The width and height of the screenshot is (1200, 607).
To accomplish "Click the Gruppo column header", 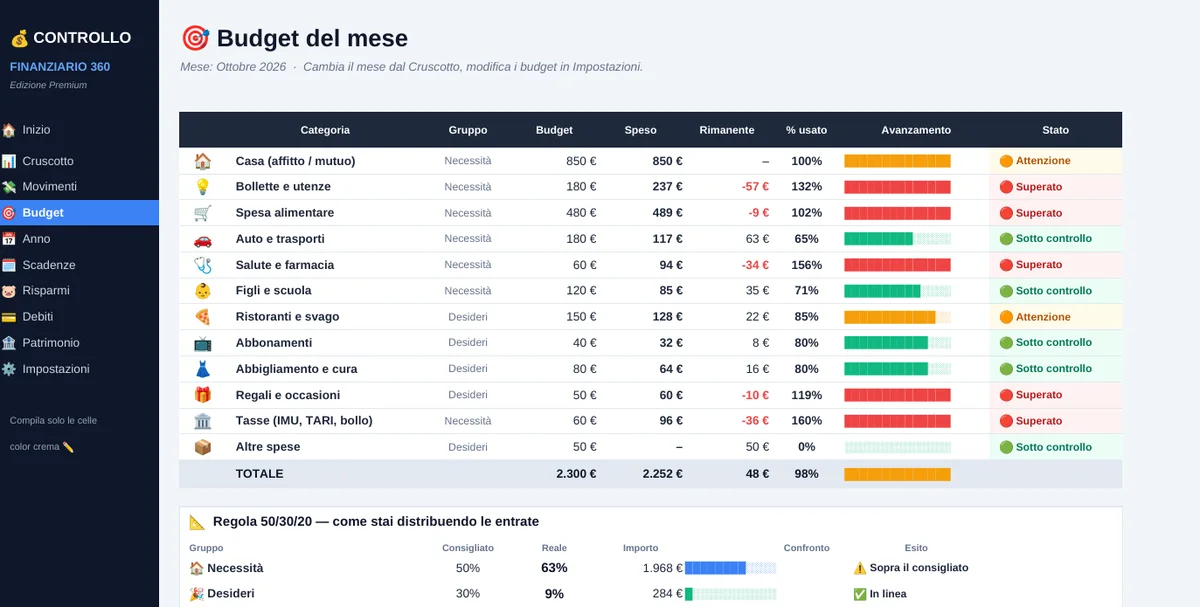I will click(x=468, y=130).
